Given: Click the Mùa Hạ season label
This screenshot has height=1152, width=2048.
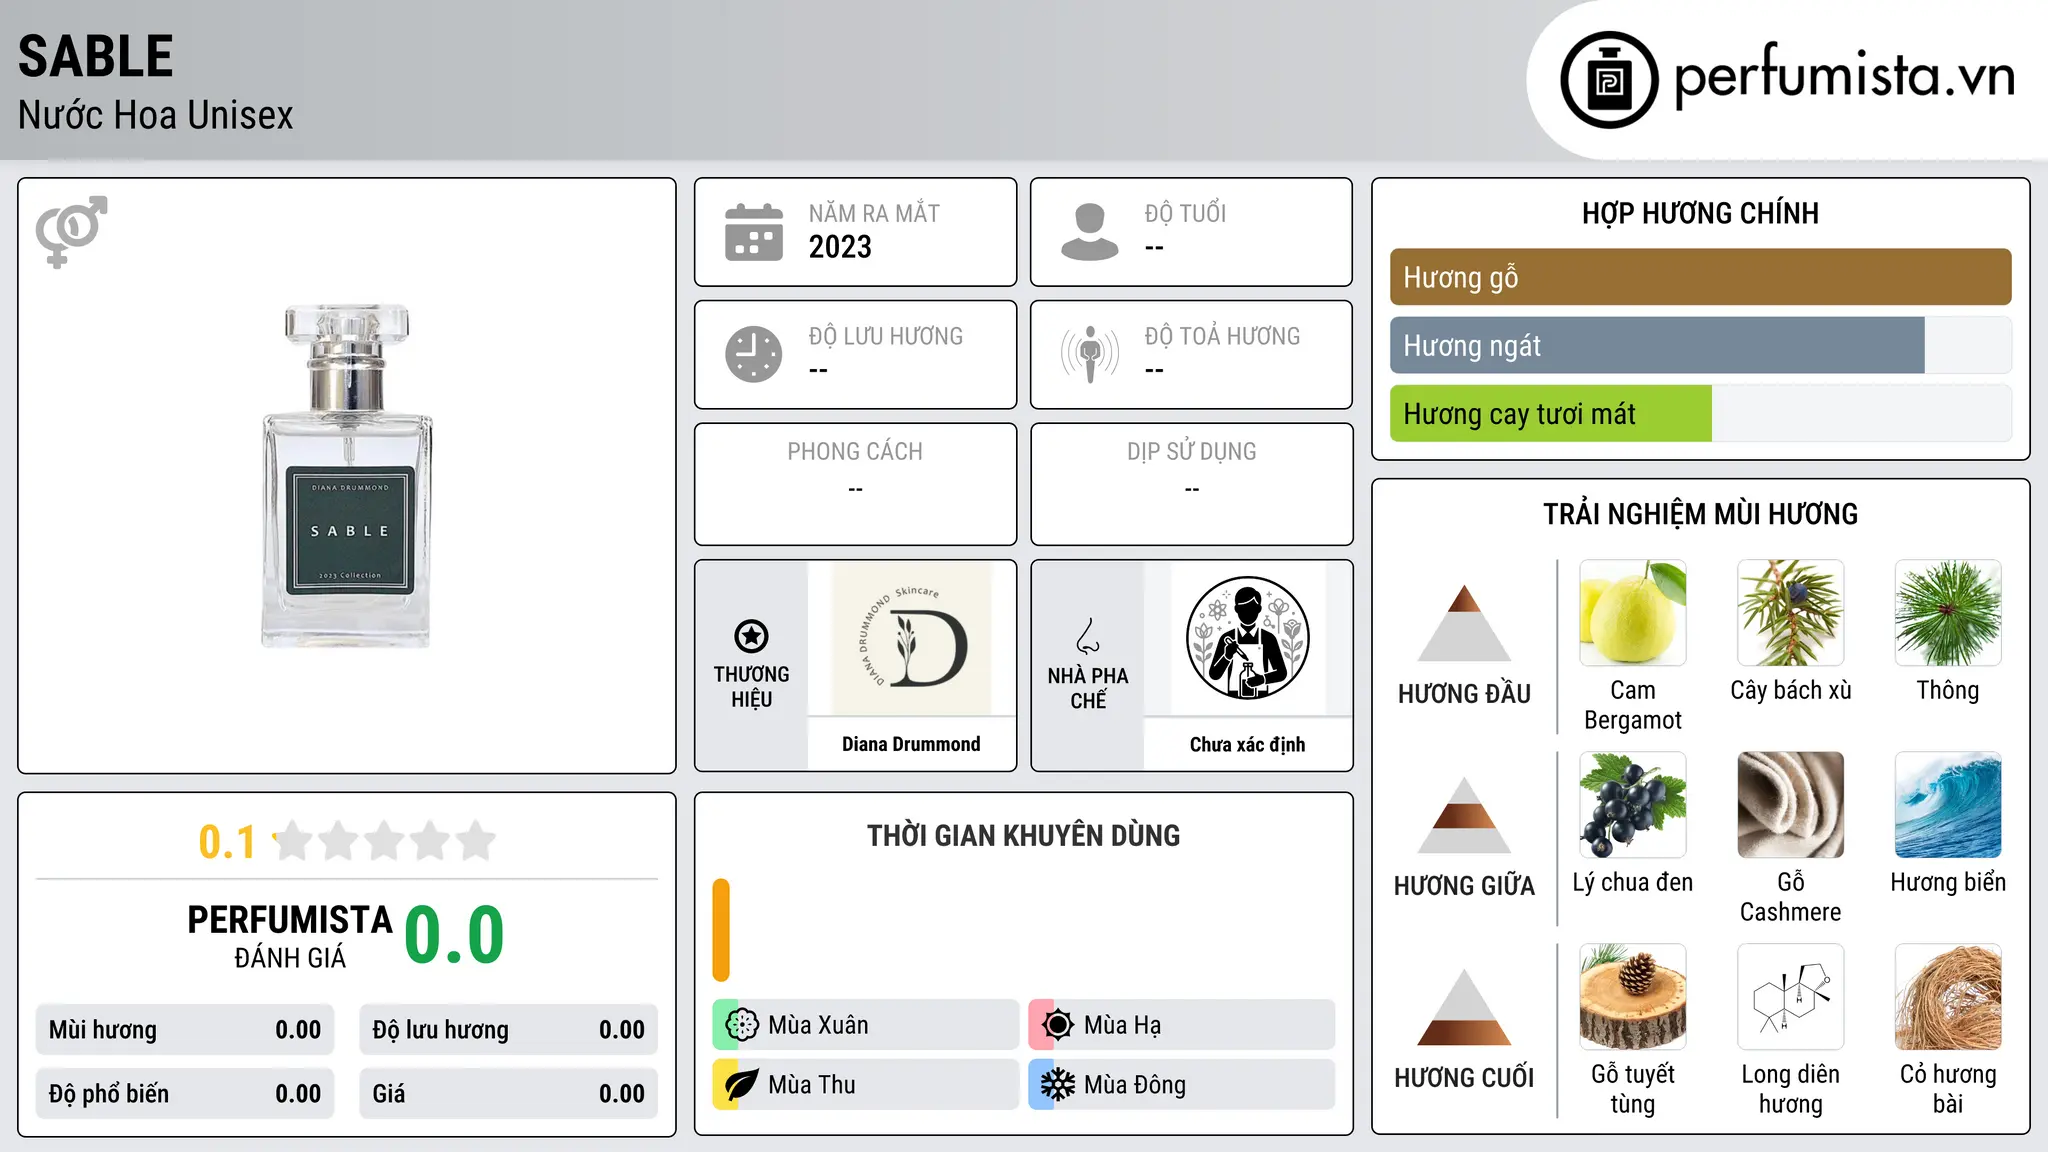Looking at the screenshot, I should [1122, 1025].
